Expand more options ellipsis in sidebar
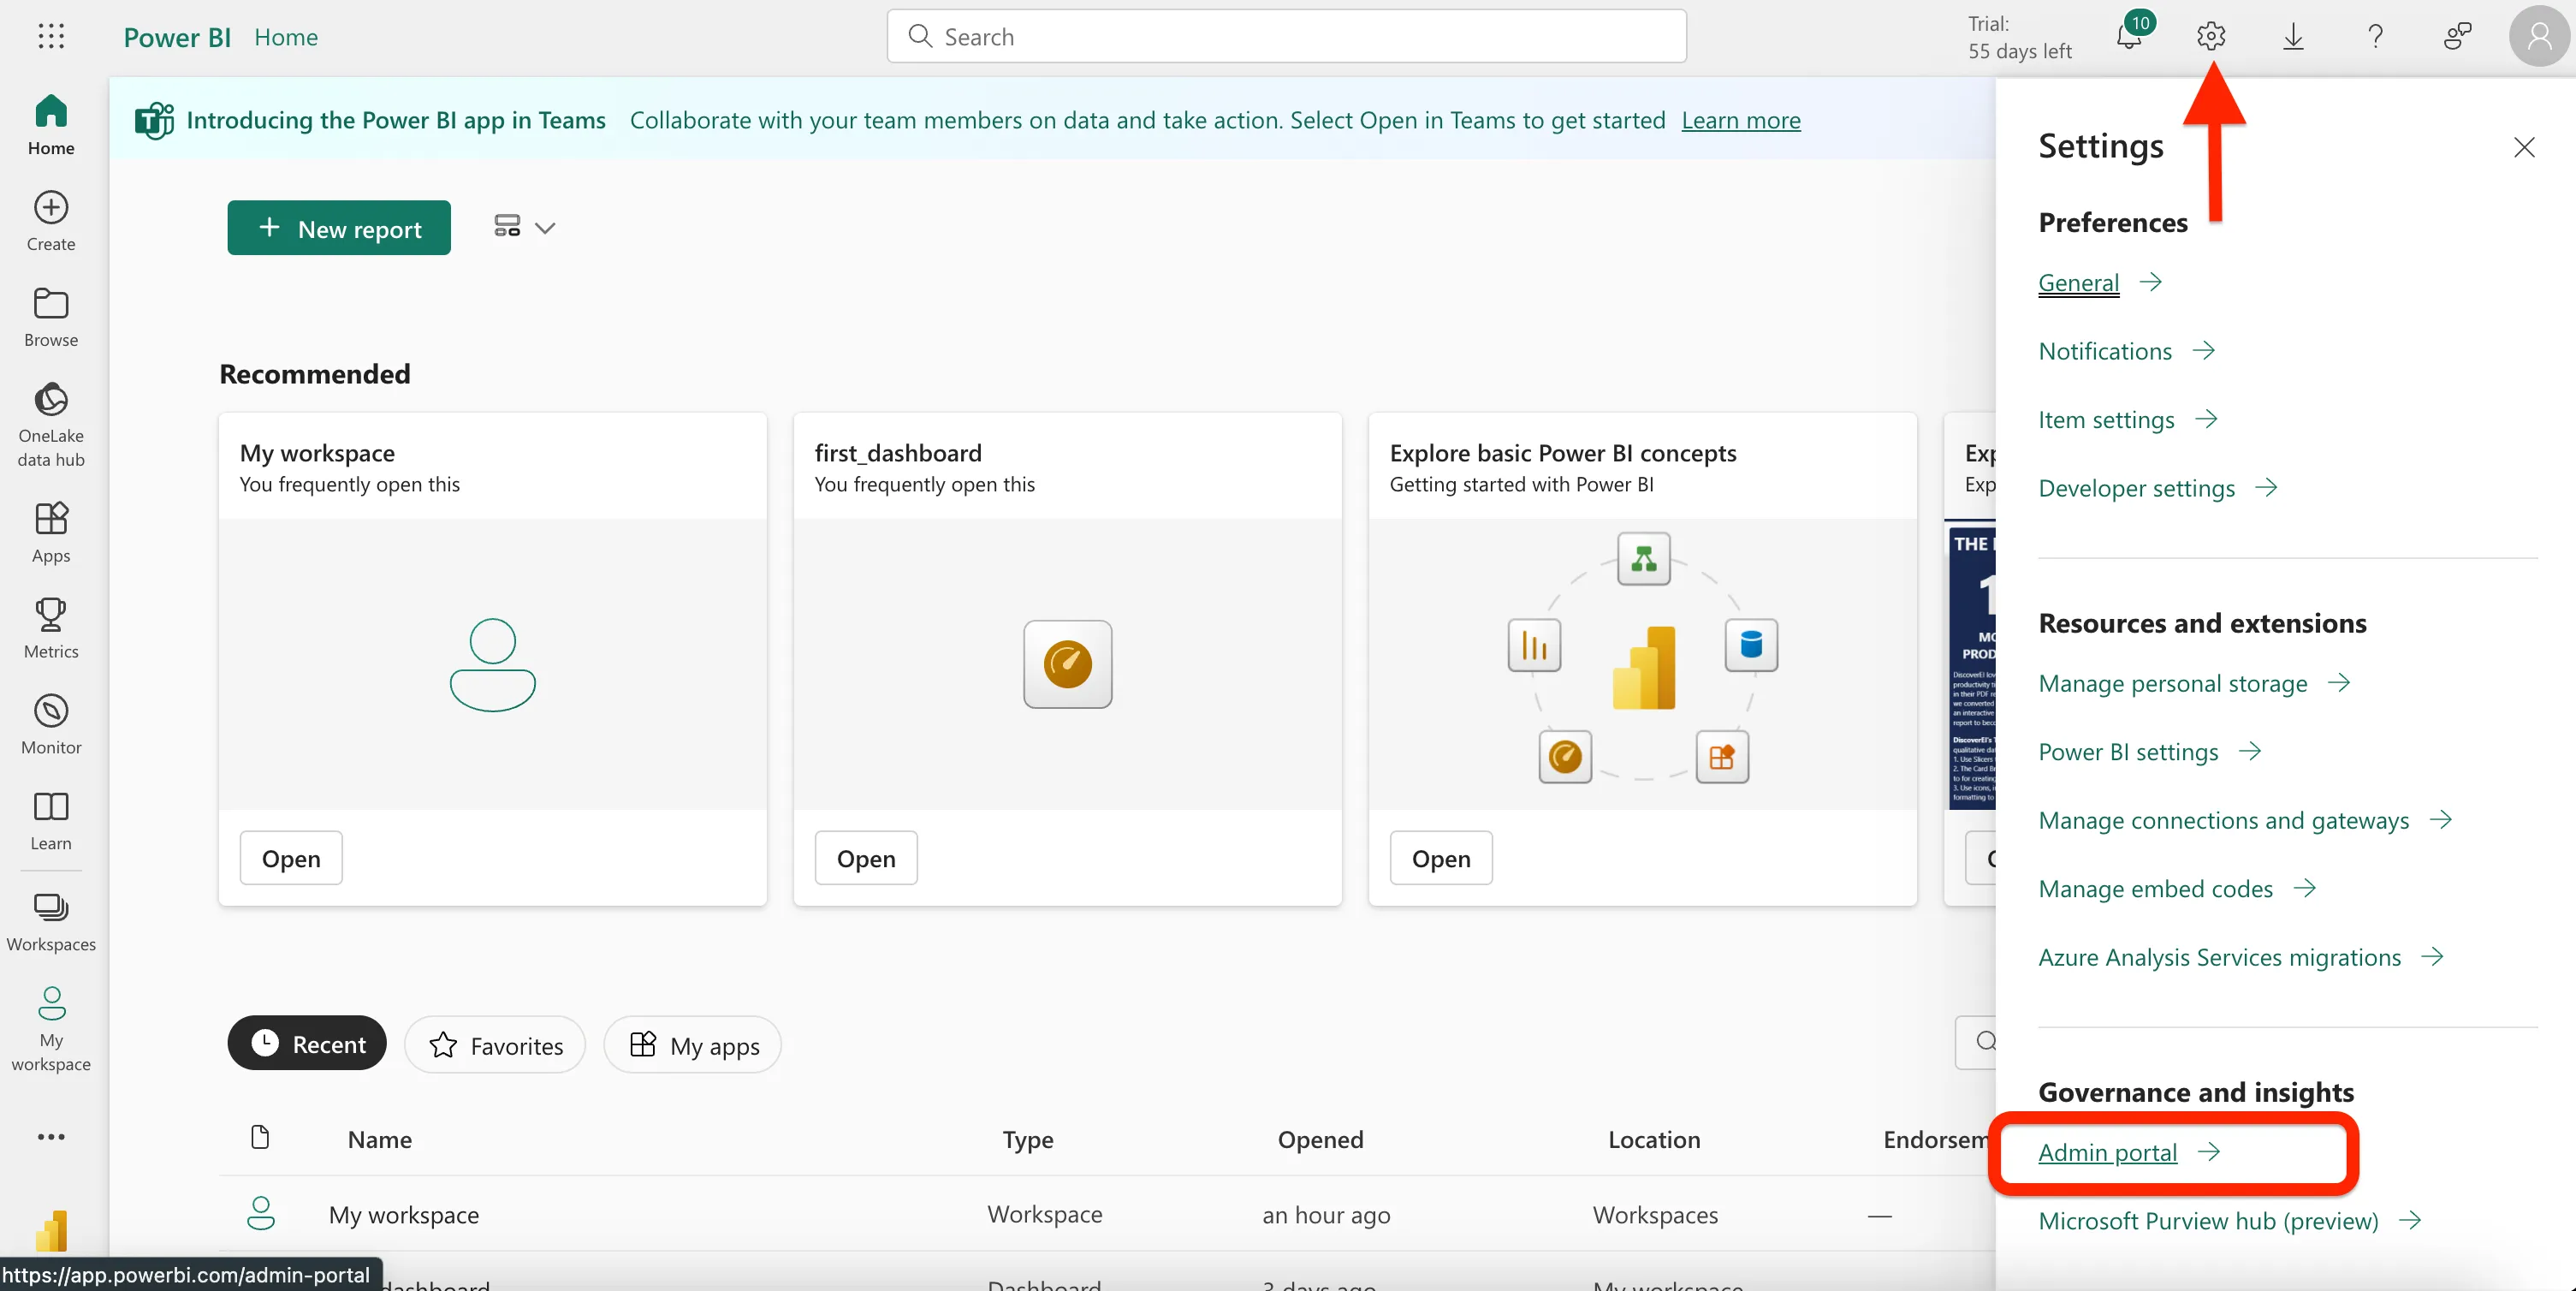The height and width of the screenshot is (1291, 2576). pos(51,1136)
